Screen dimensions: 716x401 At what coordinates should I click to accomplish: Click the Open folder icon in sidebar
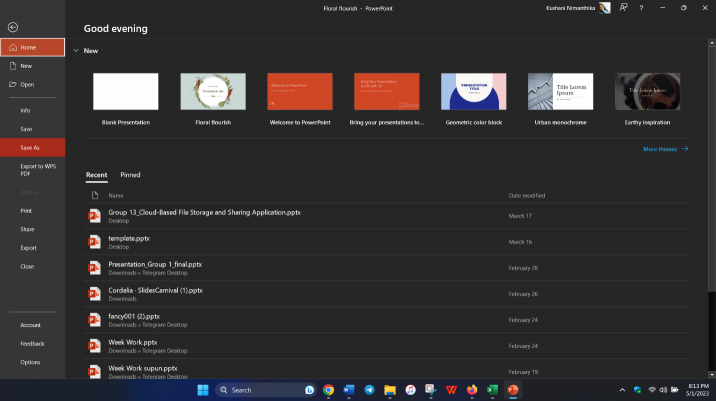(13, 84)
